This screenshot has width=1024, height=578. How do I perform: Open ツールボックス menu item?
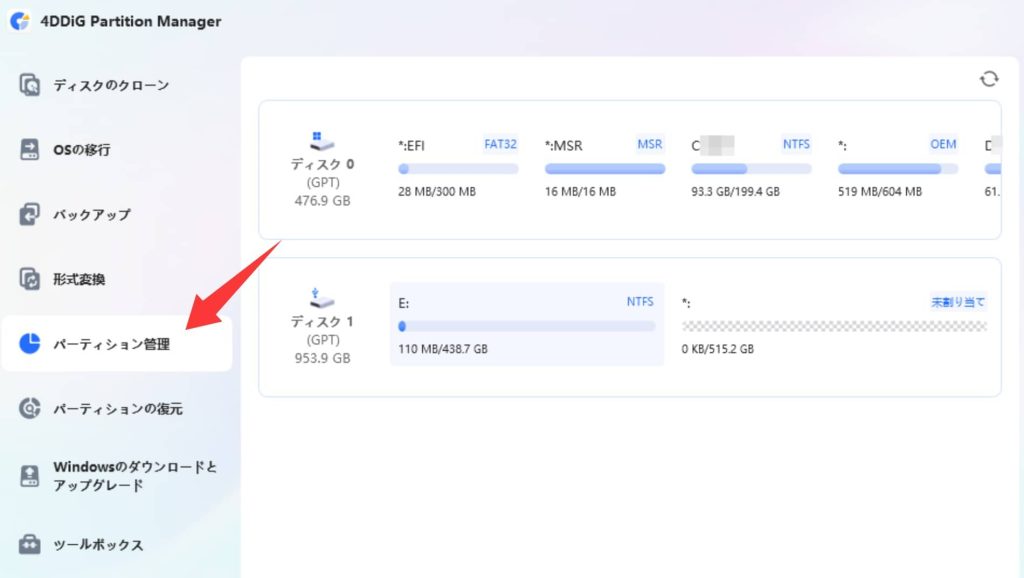point(118,544)
